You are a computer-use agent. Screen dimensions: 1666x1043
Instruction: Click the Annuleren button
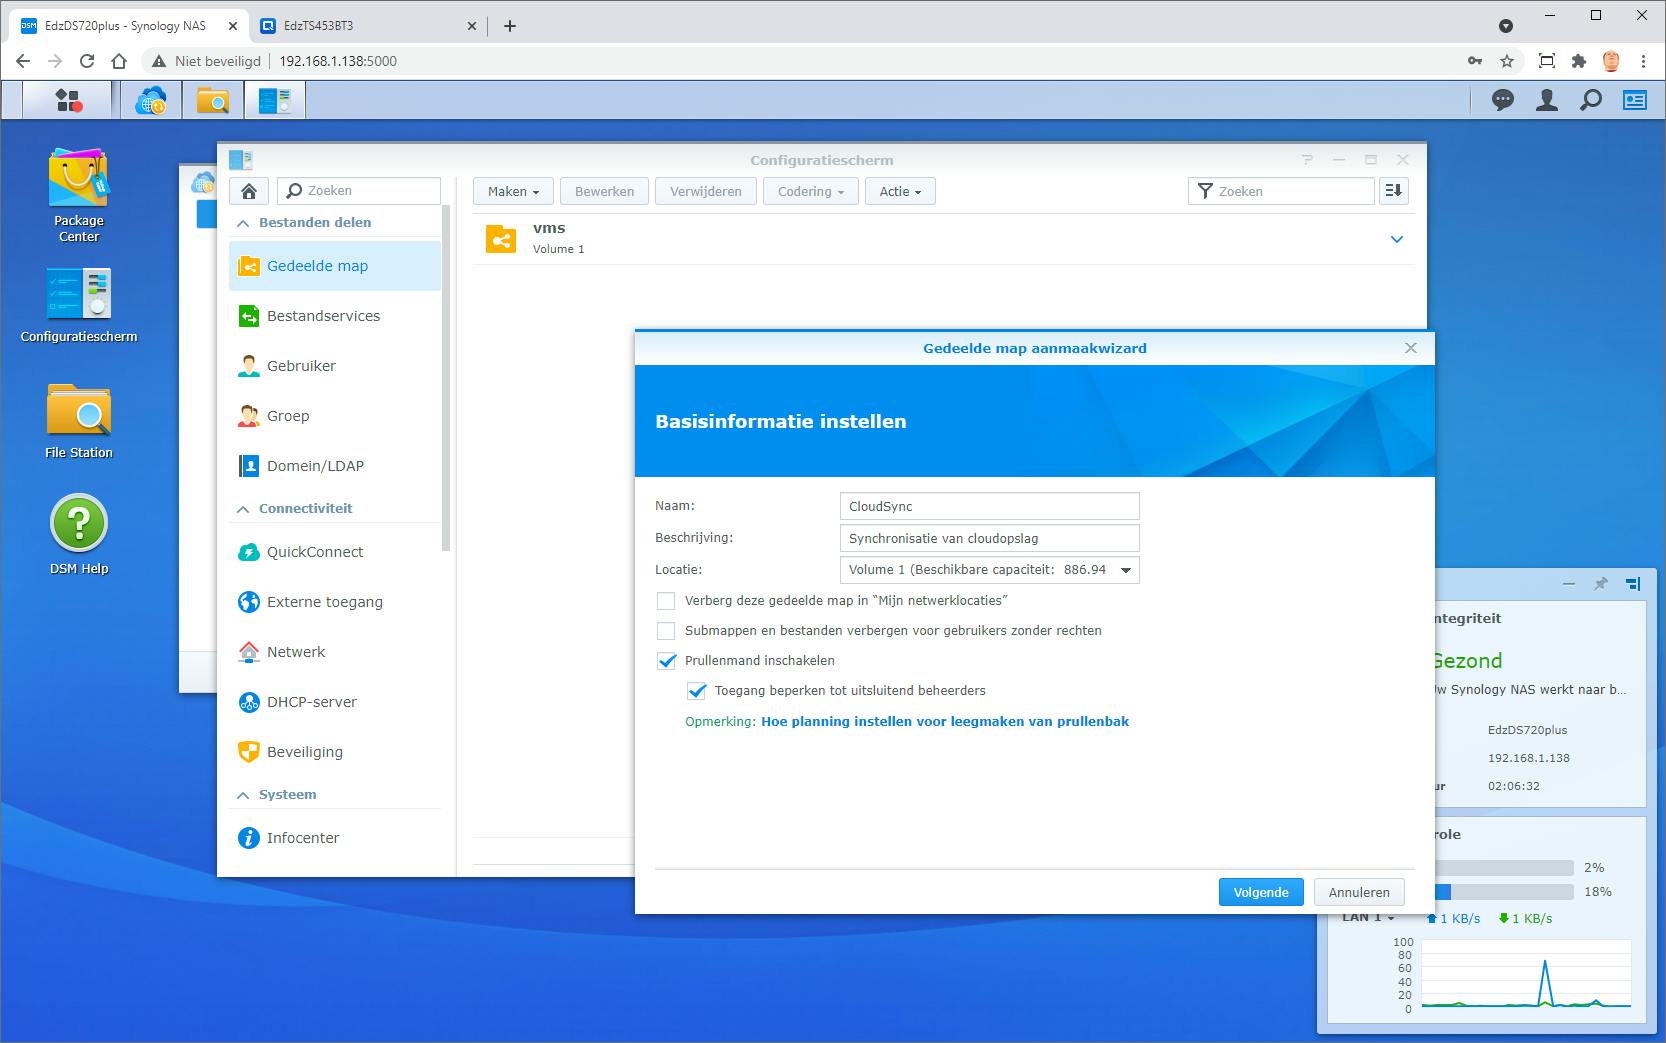1359,892
